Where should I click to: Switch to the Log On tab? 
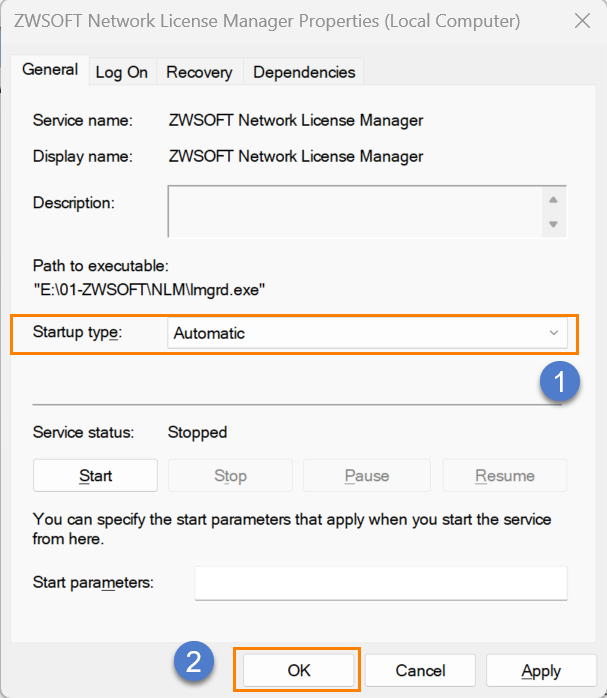point(121,72)
